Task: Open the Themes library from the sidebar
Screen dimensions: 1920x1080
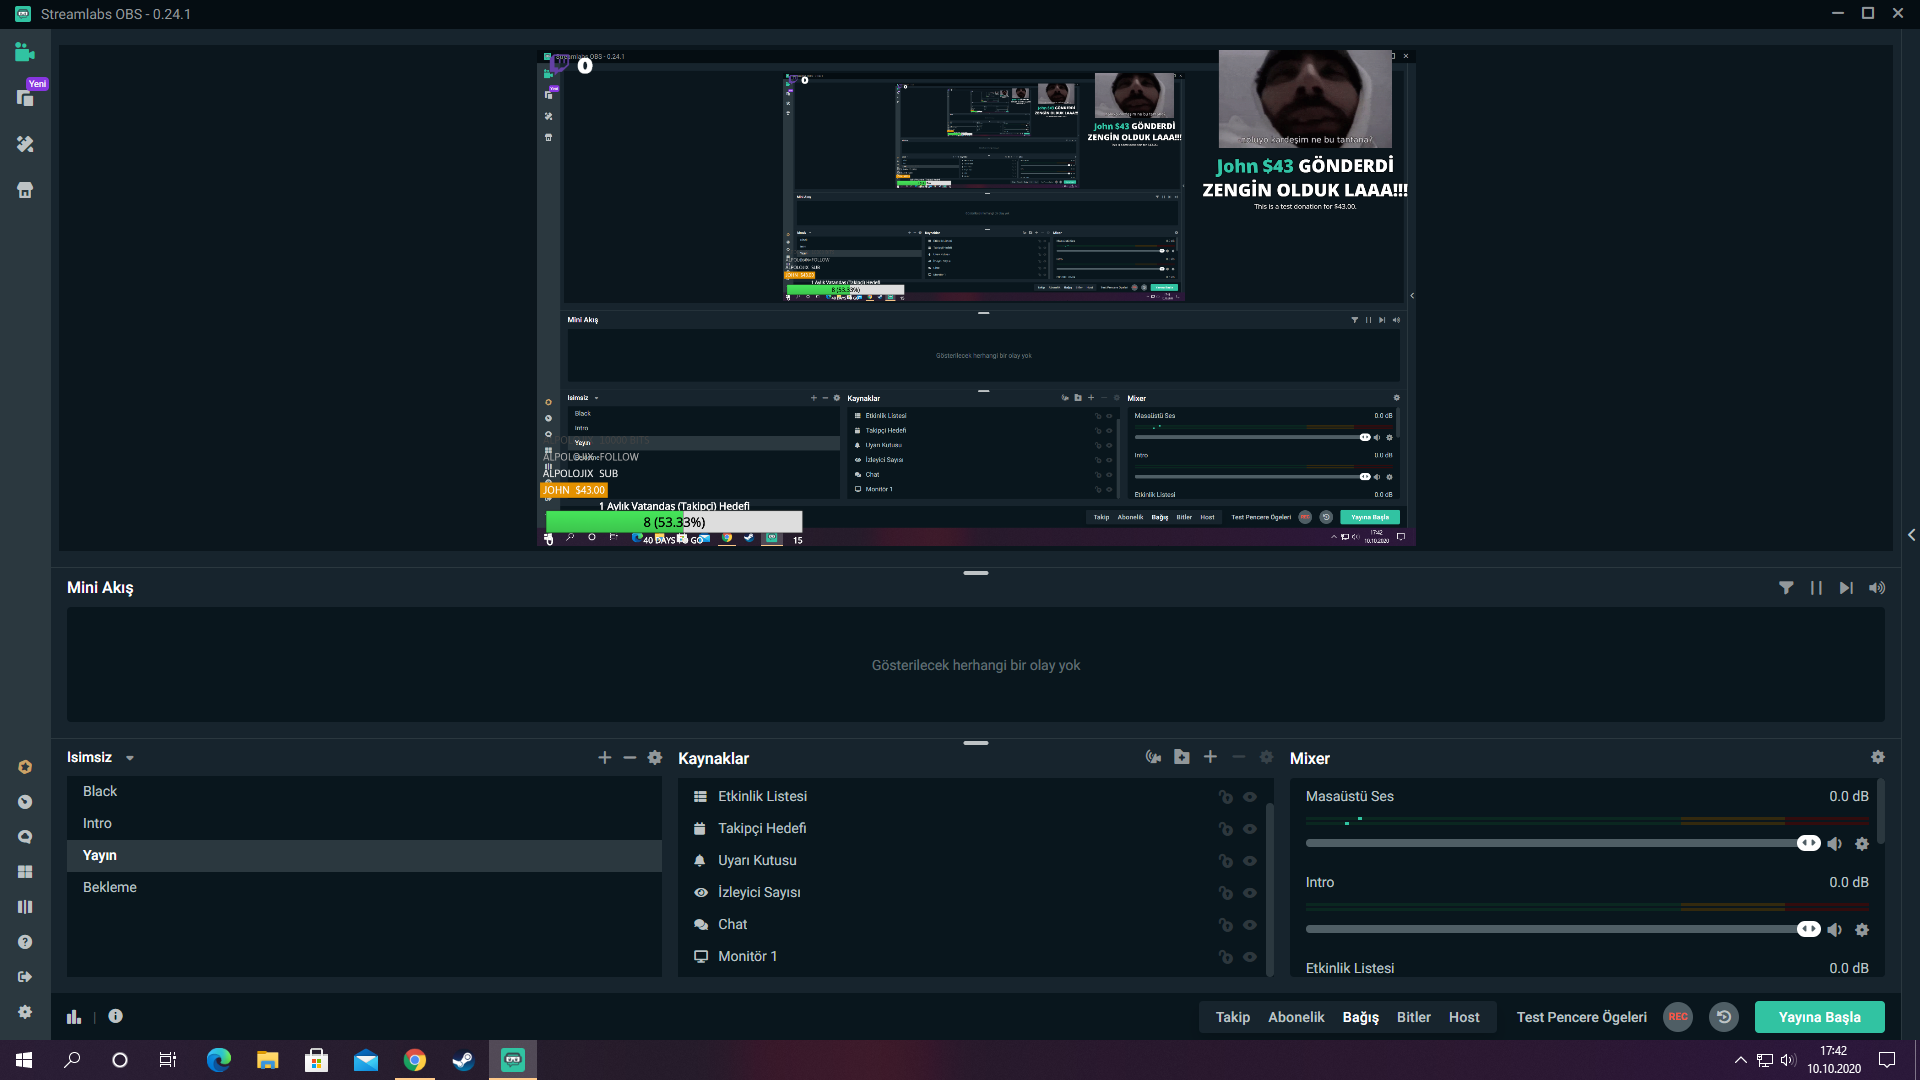Action: pyautogui.click(x=25, y=144)
